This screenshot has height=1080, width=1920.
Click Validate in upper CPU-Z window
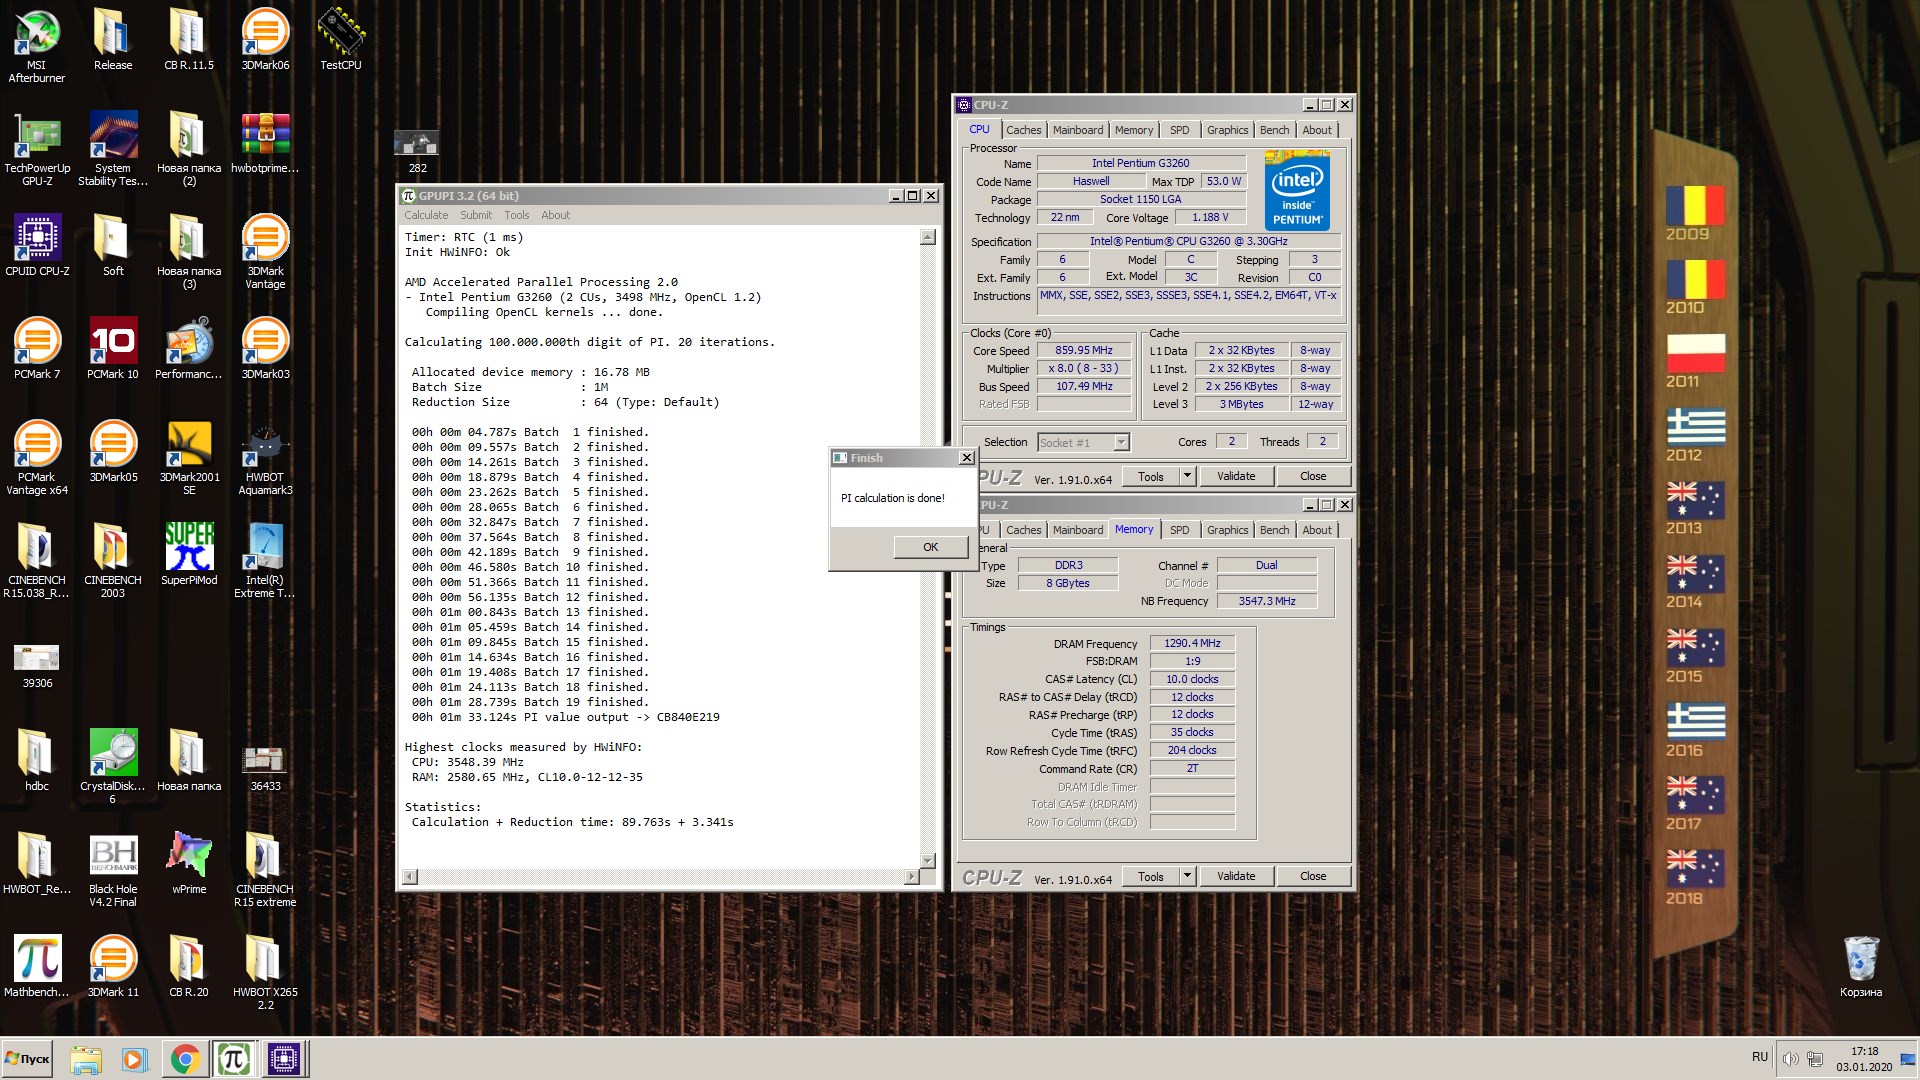coord(1236,476)
